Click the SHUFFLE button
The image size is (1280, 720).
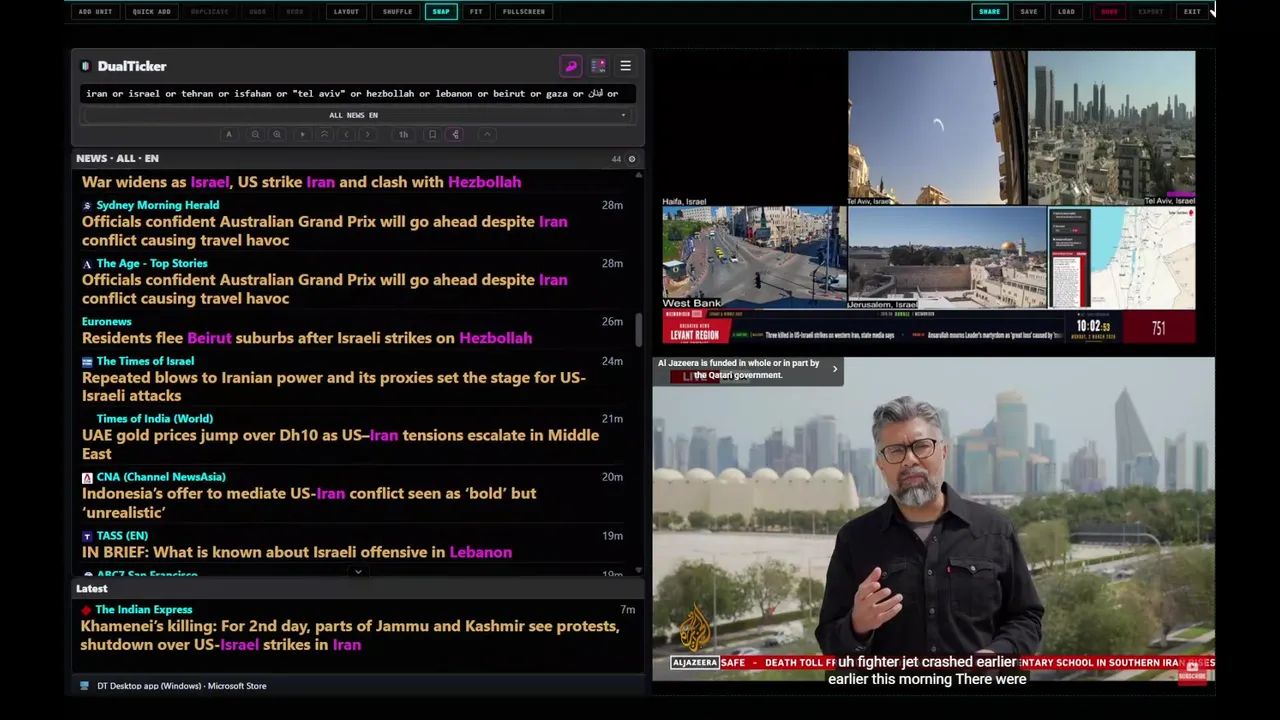pos(397,11)
